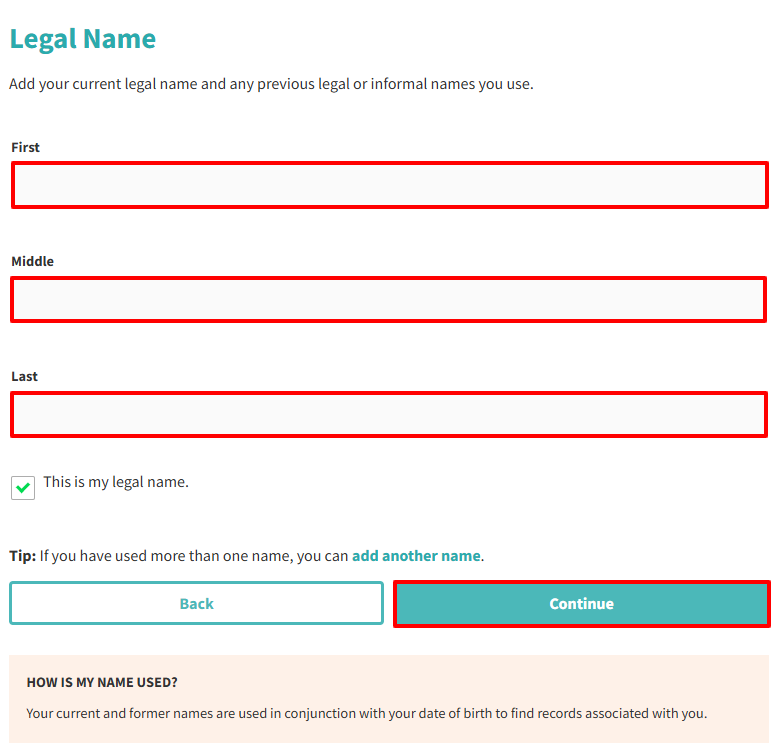Image resolution: width=784 pixels, height=756 pixels.
Task: Click the First name input field
Action: coord(389,185)
